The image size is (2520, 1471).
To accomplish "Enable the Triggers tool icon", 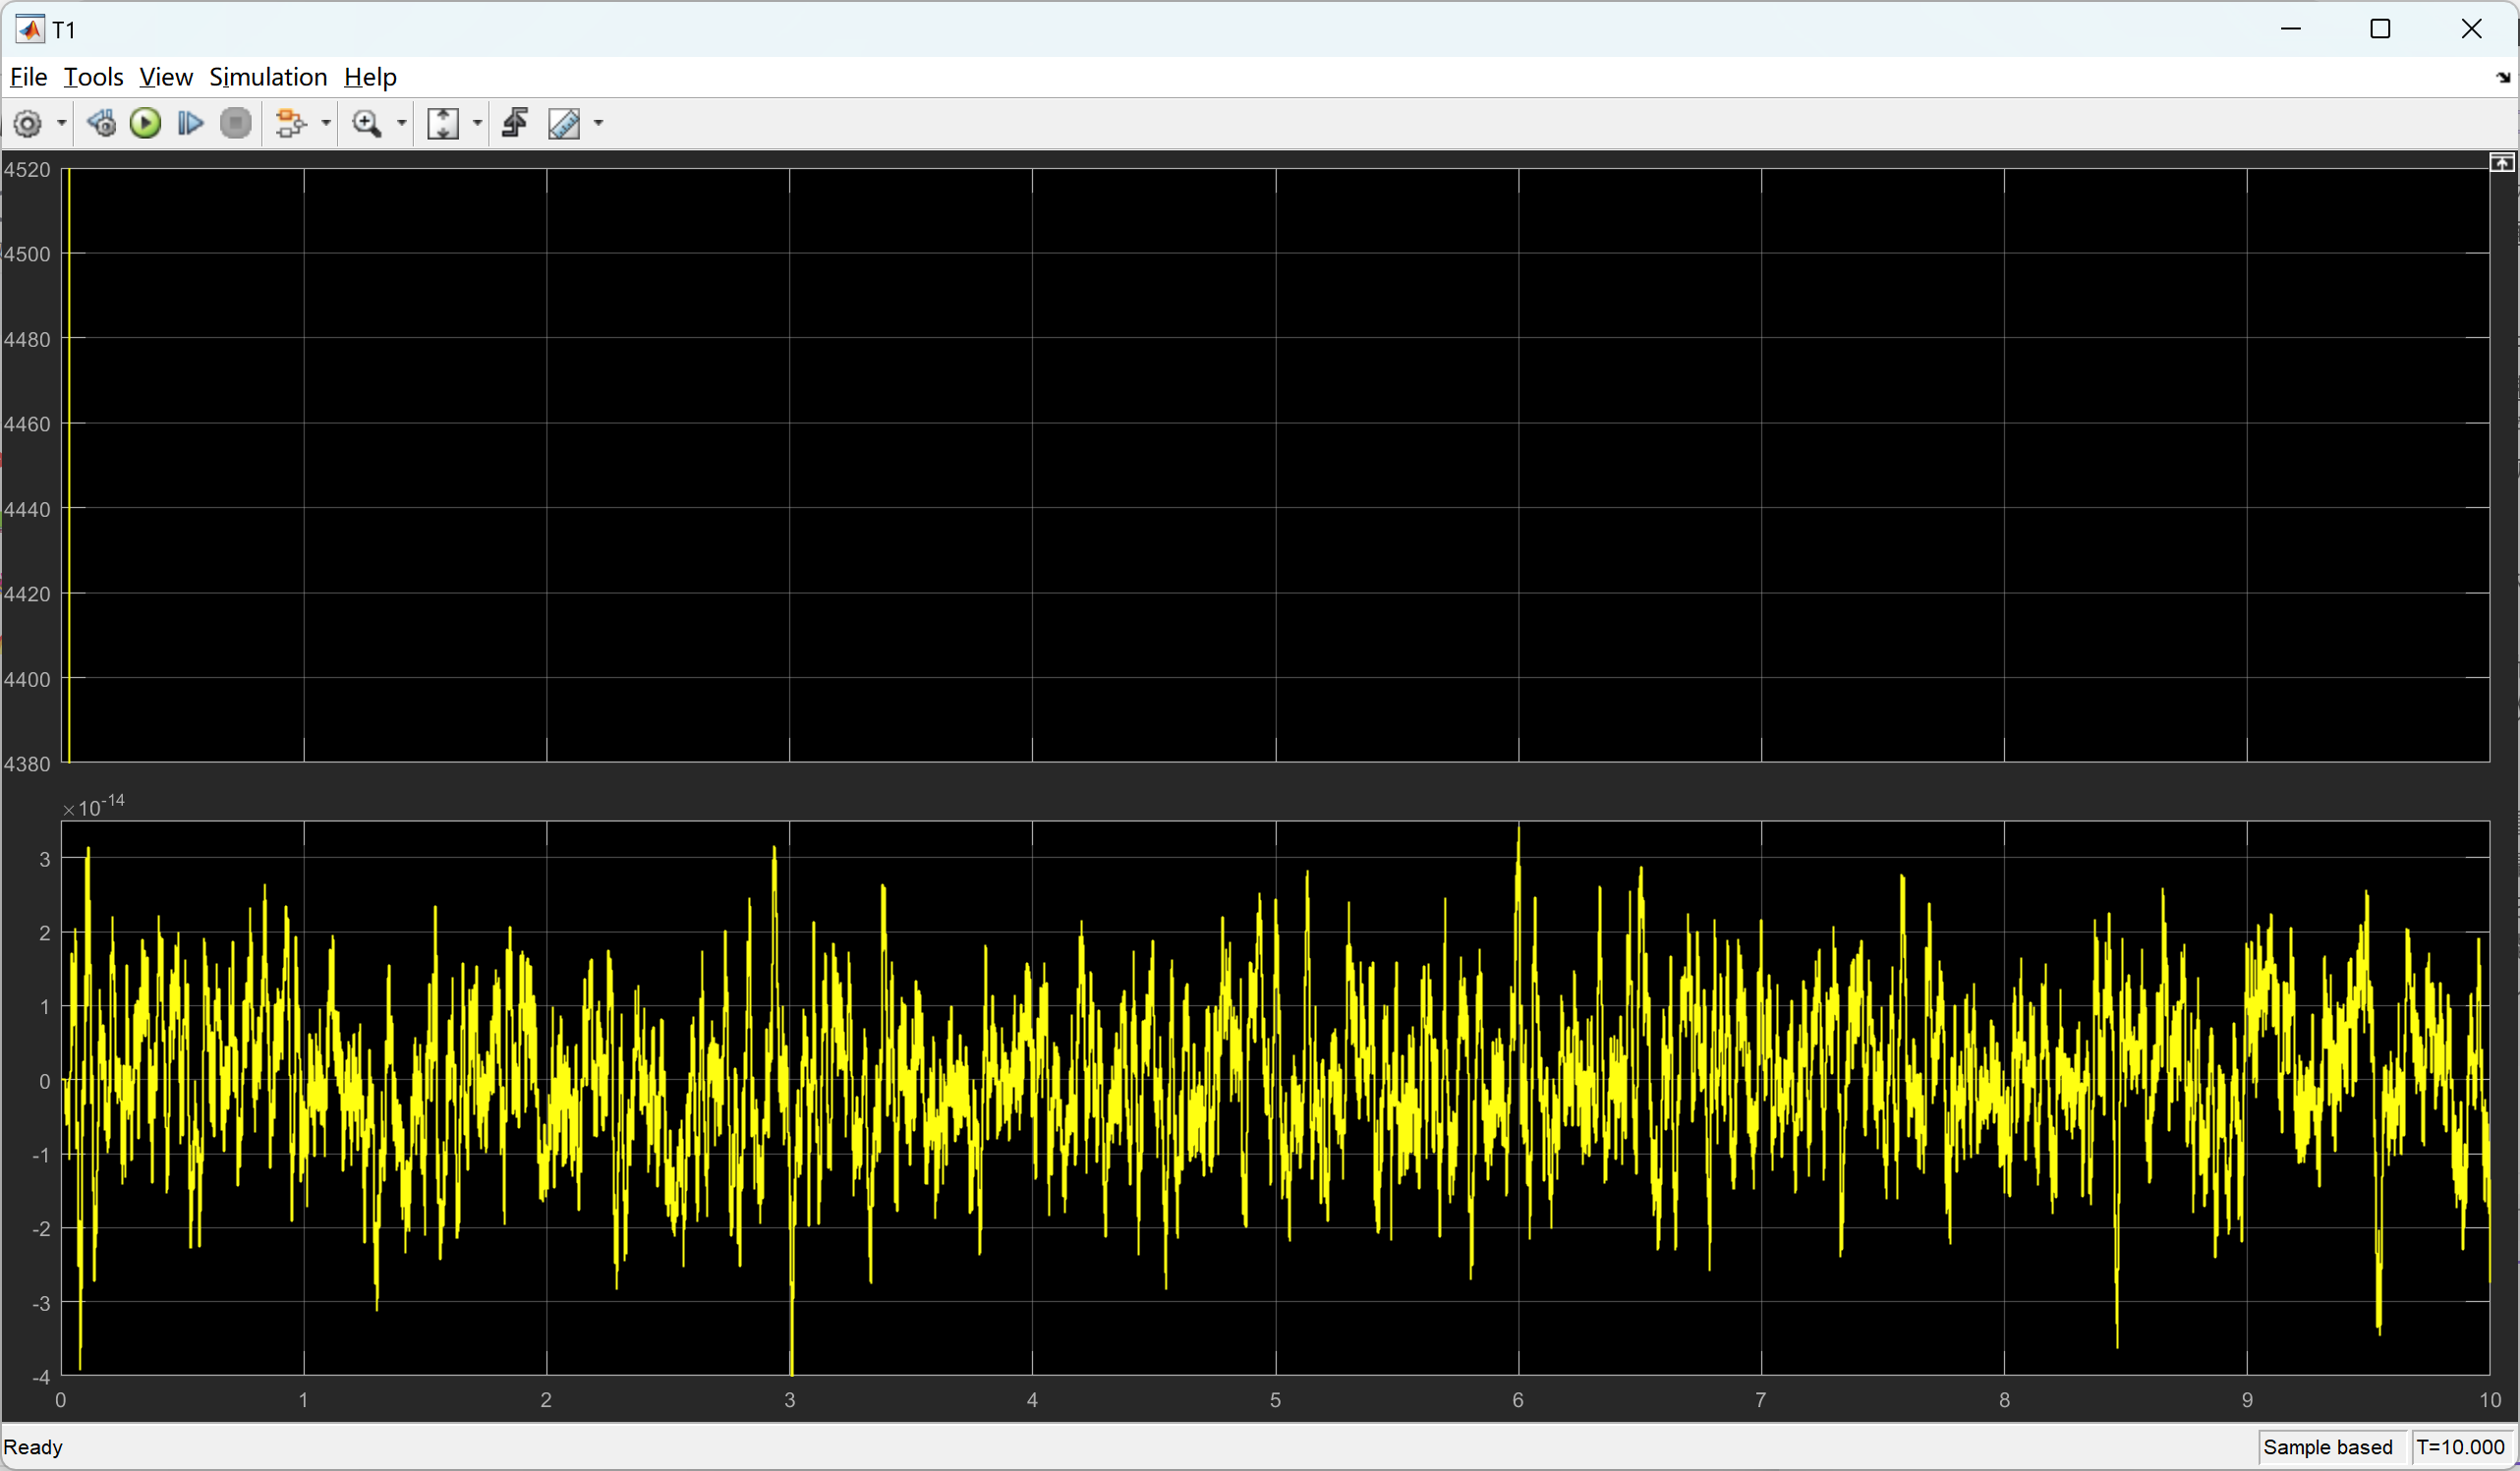I will click(515, 124).
